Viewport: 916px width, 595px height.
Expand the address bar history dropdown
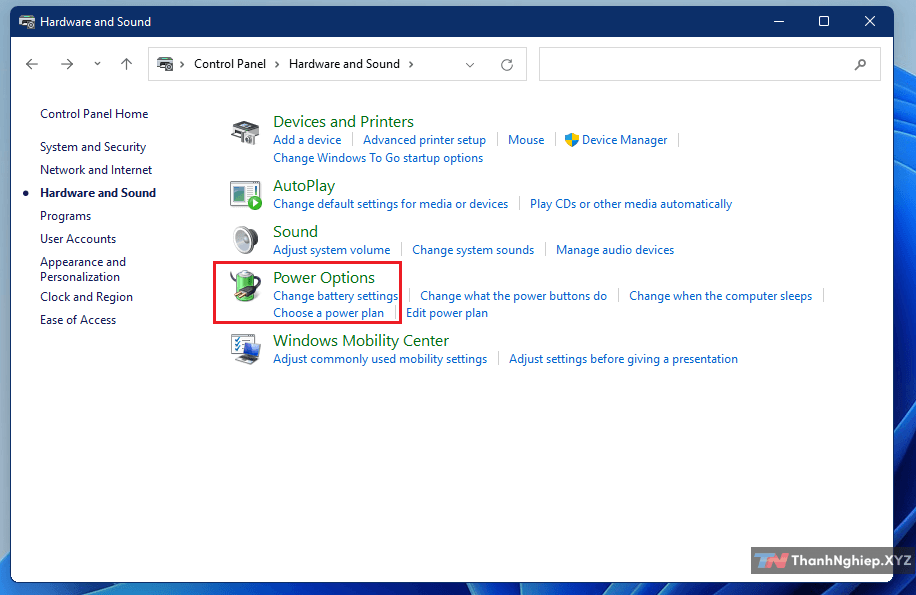[470, 65]
